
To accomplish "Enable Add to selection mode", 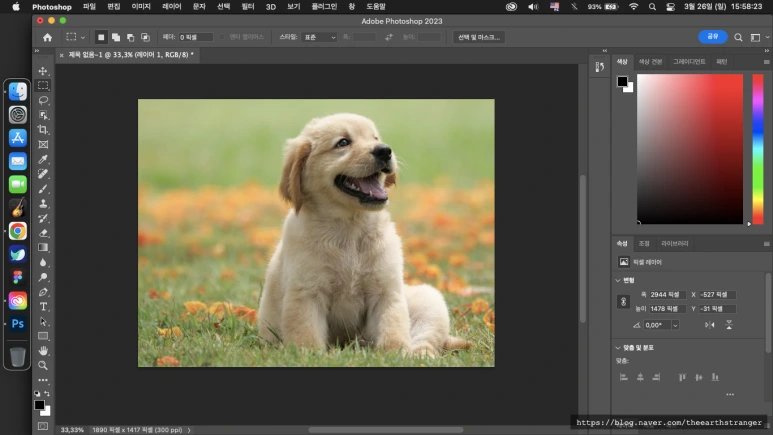I will pos(116,37).
